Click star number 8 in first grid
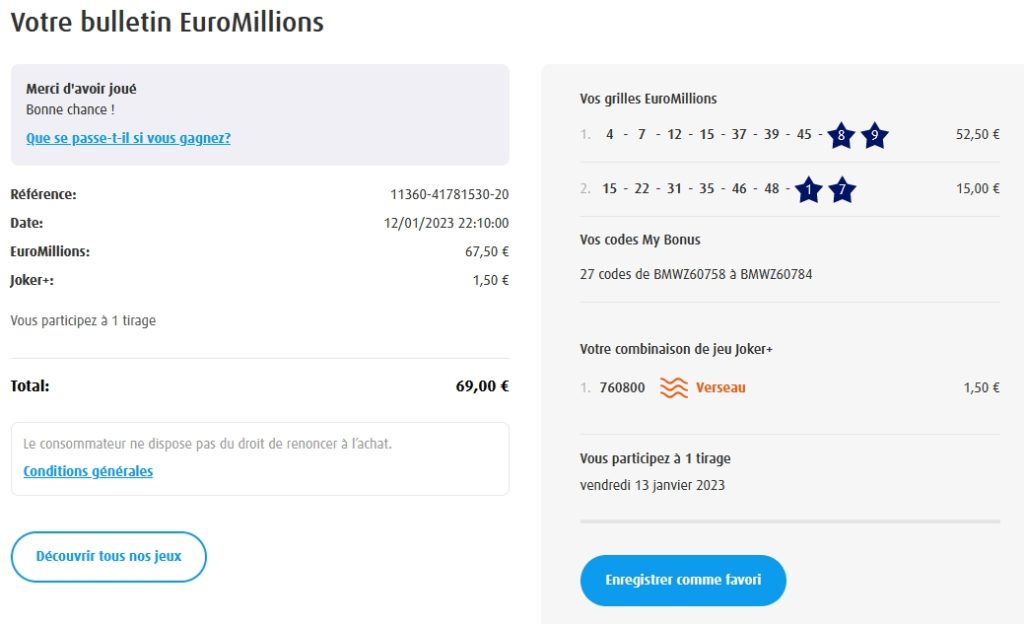This screenshot has width=1024, height=624. 841,135
